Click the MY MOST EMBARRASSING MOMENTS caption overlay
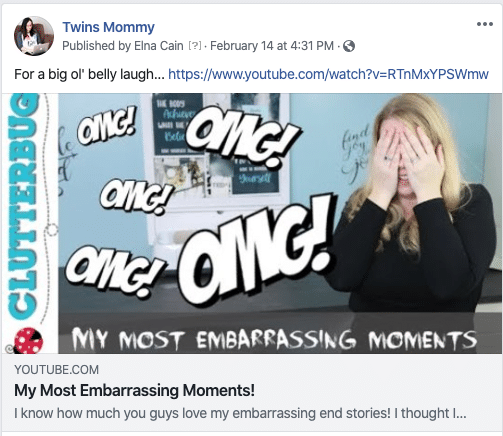Viewport: 503px width, 436px height. [274, 340]
